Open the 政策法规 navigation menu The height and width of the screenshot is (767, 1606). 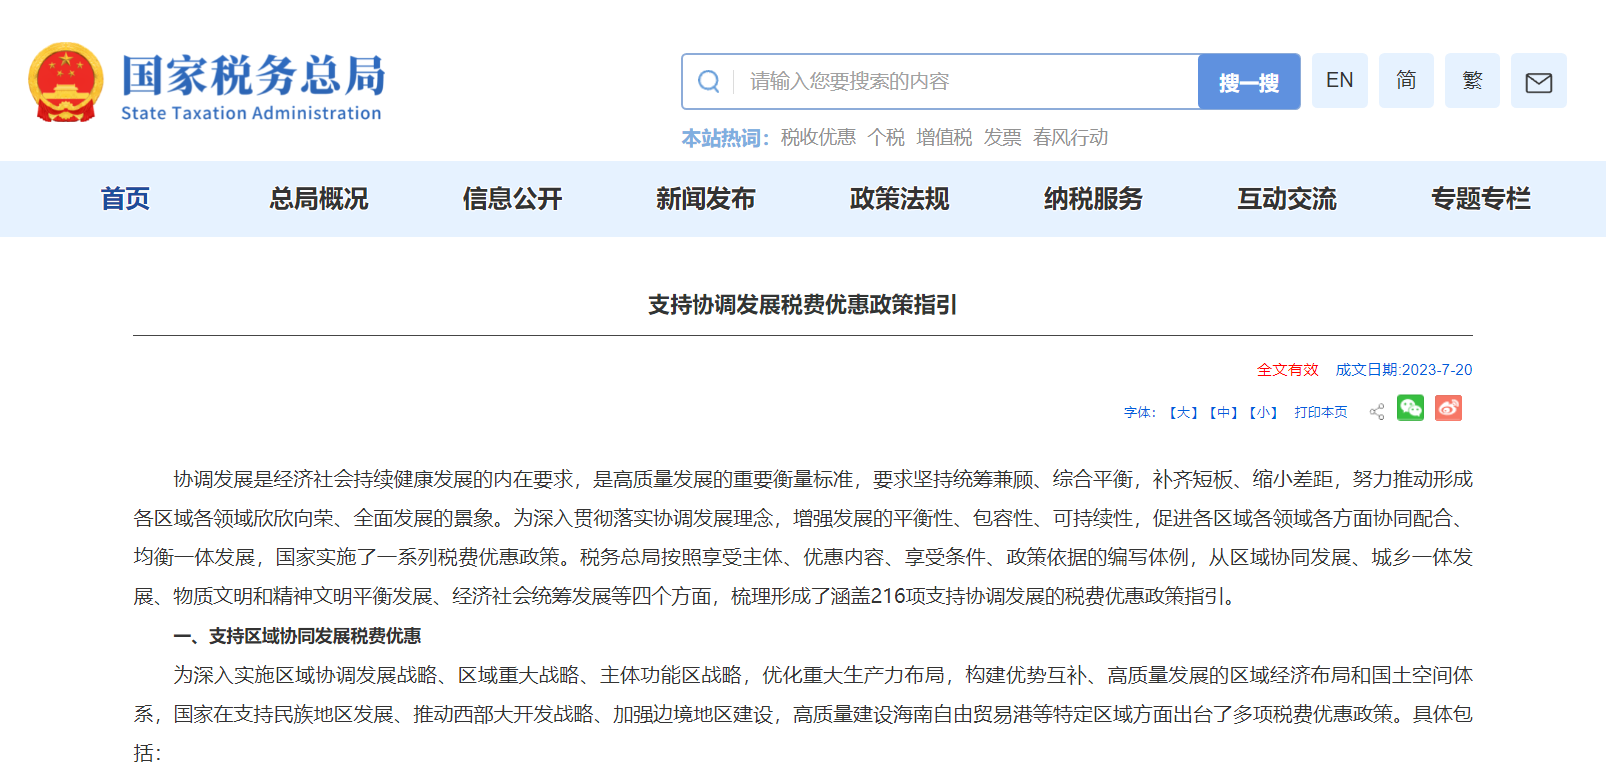coord(899,199)
